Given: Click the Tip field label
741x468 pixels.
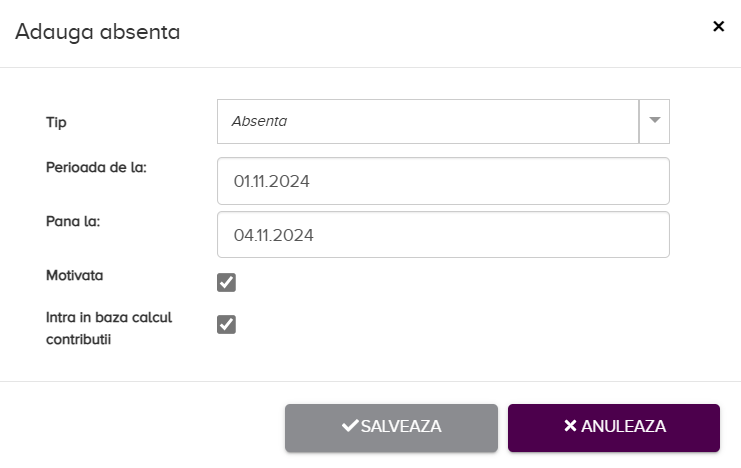Looking at the screenshot, I should click(56, 122).
